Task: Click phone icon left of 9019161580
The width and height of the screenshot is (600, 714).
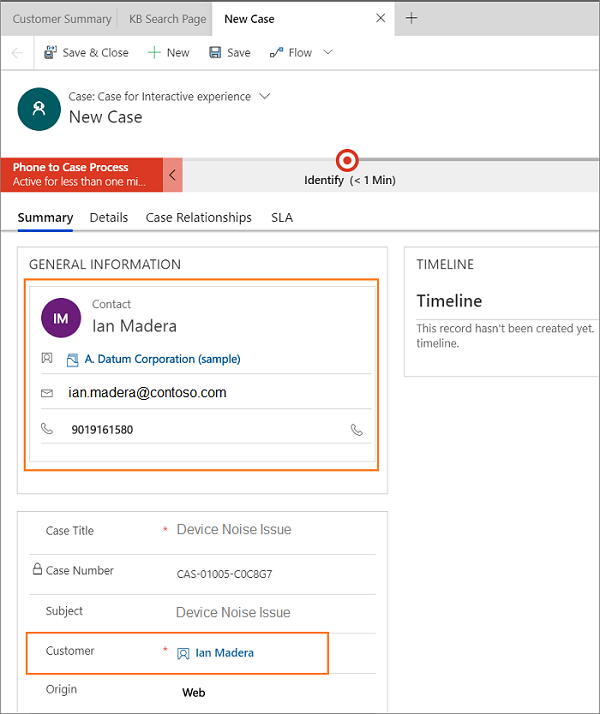Action: 47,428
